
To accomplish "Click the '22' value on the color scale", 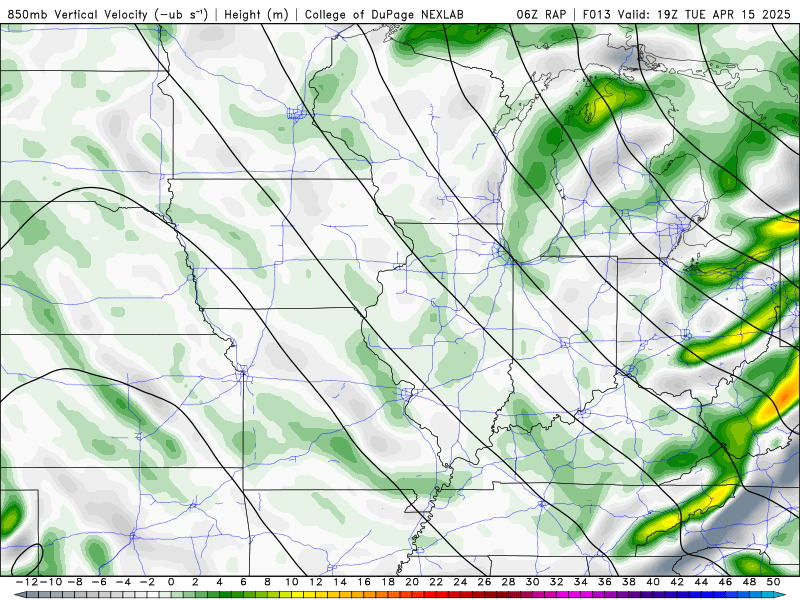I will click(x=436, y=582).
